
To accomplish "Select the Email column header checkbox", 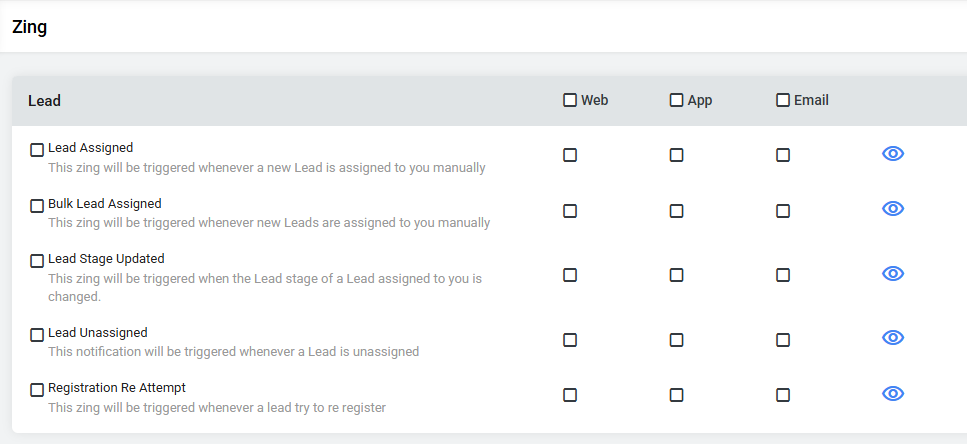I will click(783, 100).
